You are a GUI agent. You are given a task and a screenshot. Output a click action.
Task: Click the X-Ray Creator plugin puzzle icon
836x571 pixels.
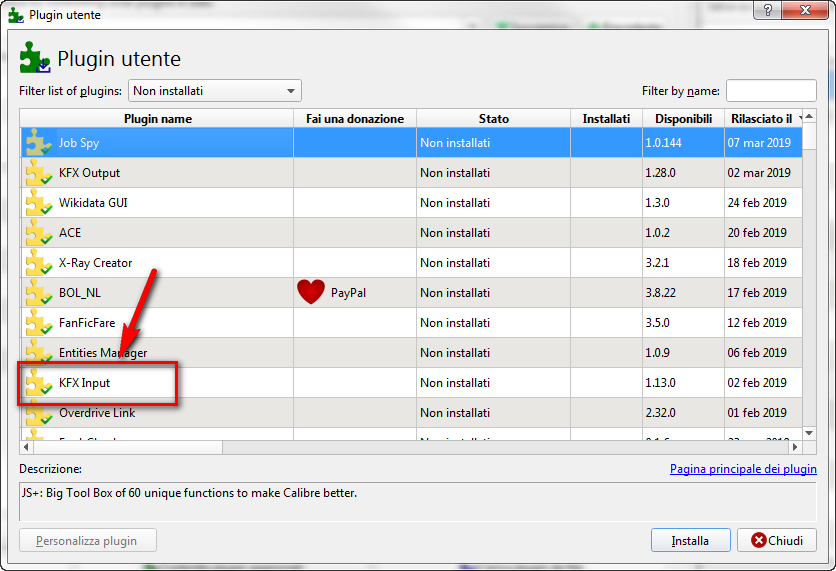pos(39,262)
